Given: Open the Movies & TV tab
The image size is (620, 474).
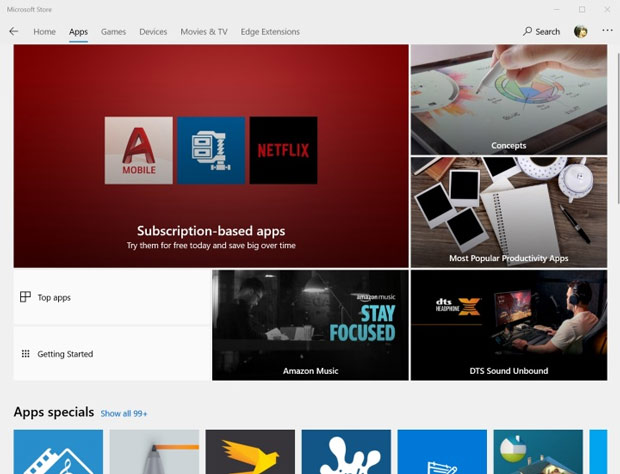Looking at the screenshot, I should point(204,32).
